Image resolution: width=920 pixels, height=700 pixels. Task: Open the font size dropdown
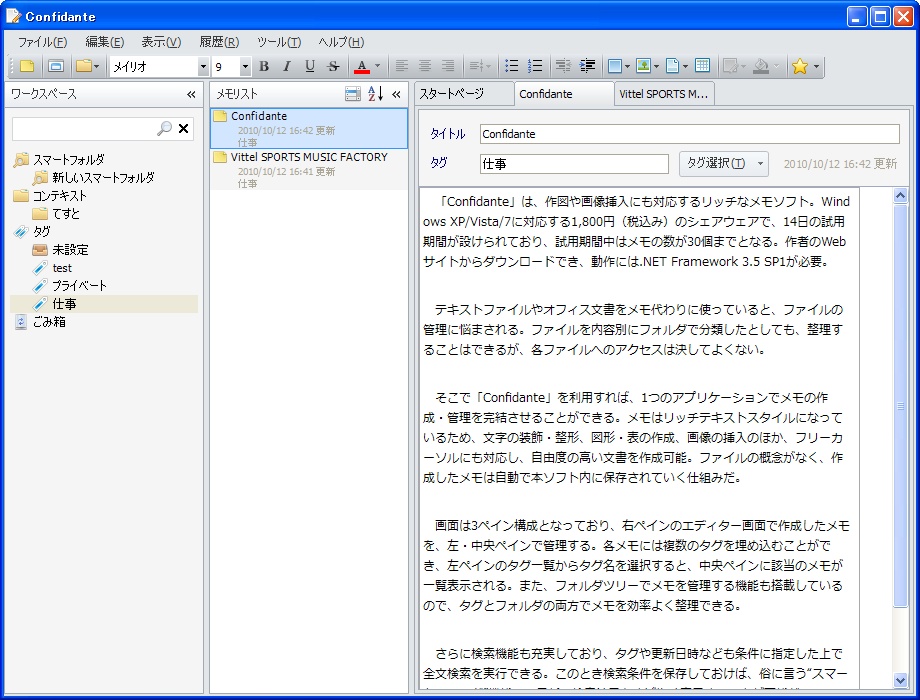[245, 65]
